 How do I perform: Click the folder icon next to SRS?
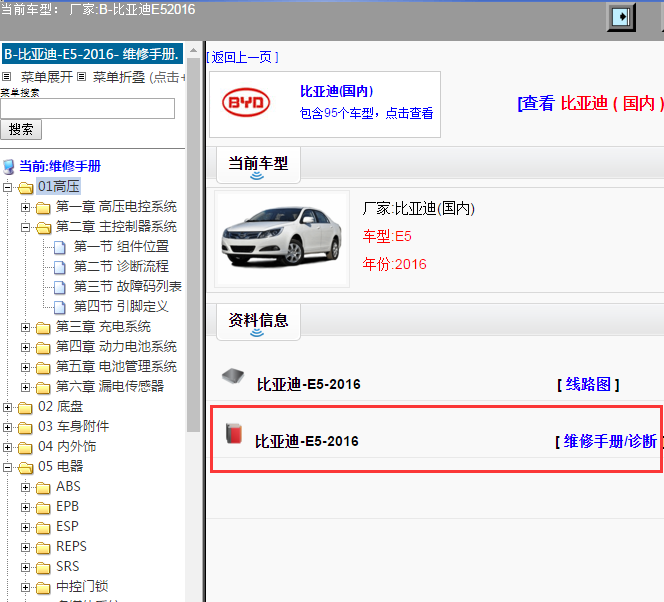pos(43,567)
